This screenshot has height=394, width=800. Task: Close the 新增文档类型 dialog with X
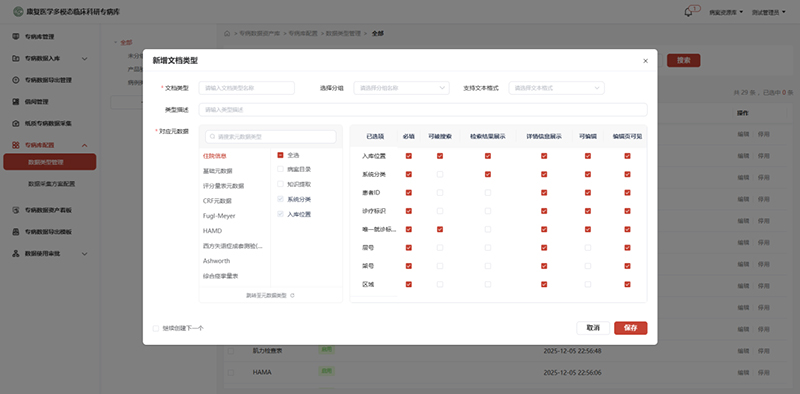645,61
